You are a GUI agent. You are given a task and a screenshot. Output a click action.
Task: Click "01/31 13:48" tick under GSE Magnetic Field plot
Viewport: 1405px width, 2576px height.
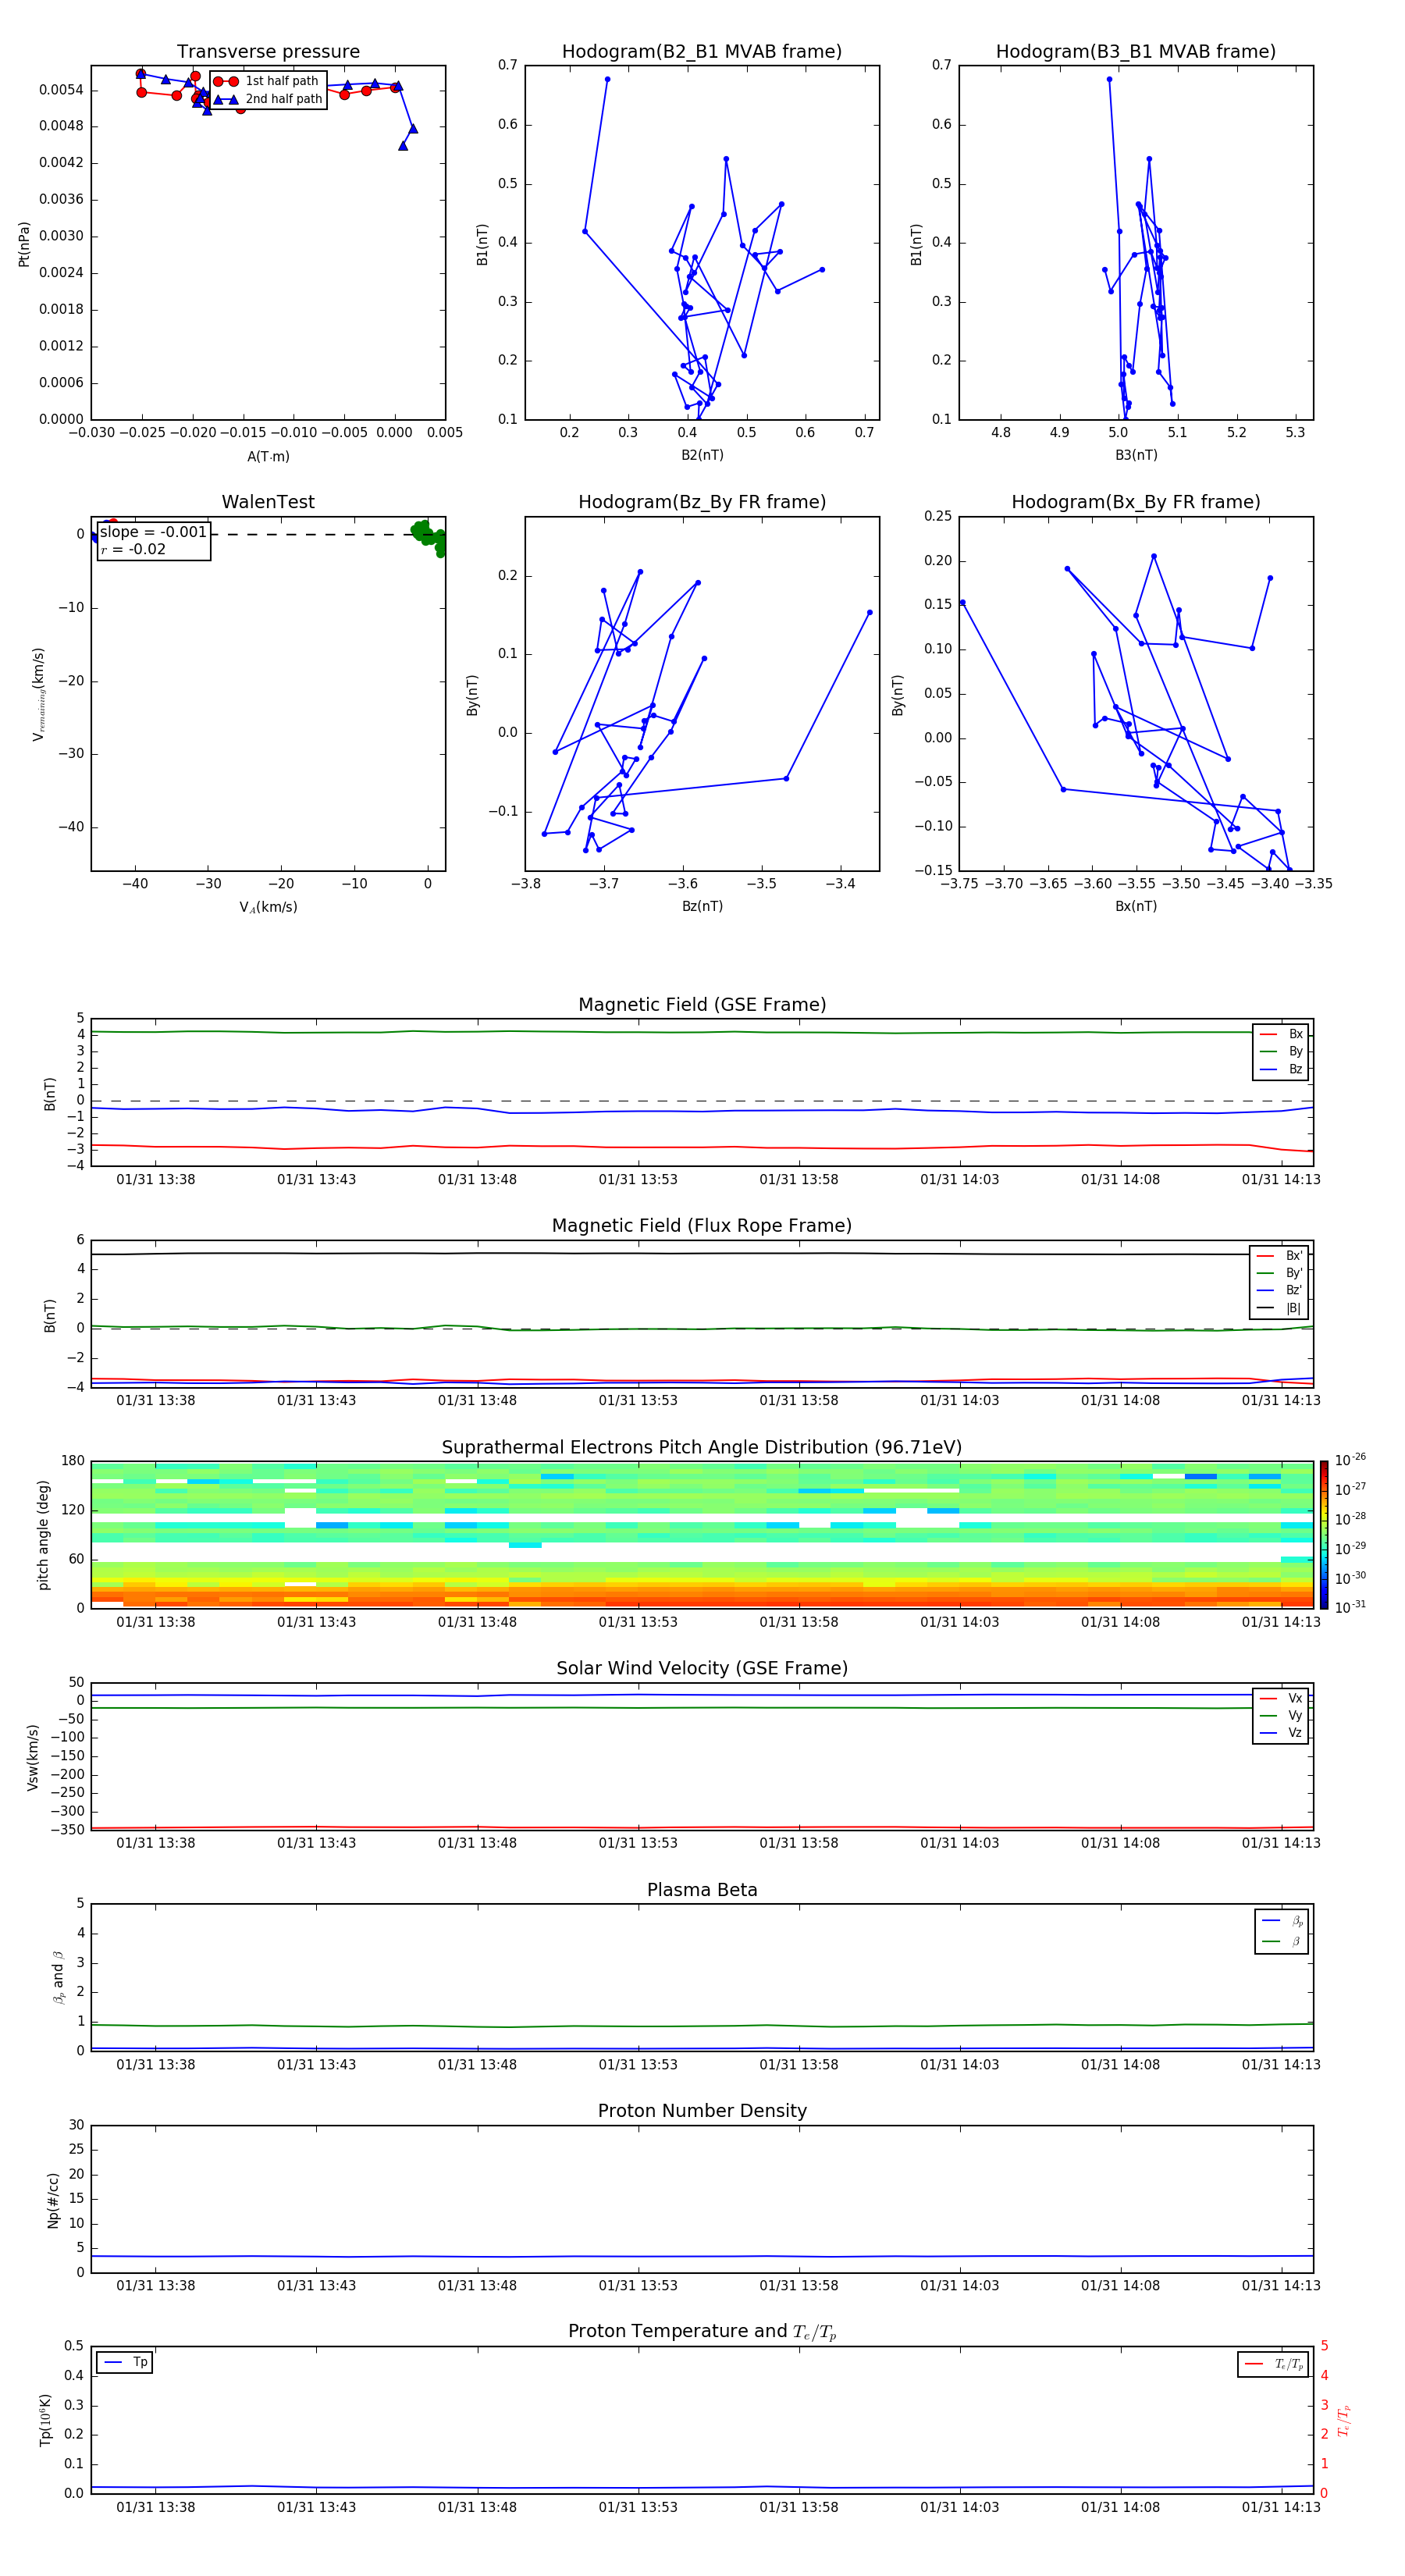click(x=477, y=1179)
